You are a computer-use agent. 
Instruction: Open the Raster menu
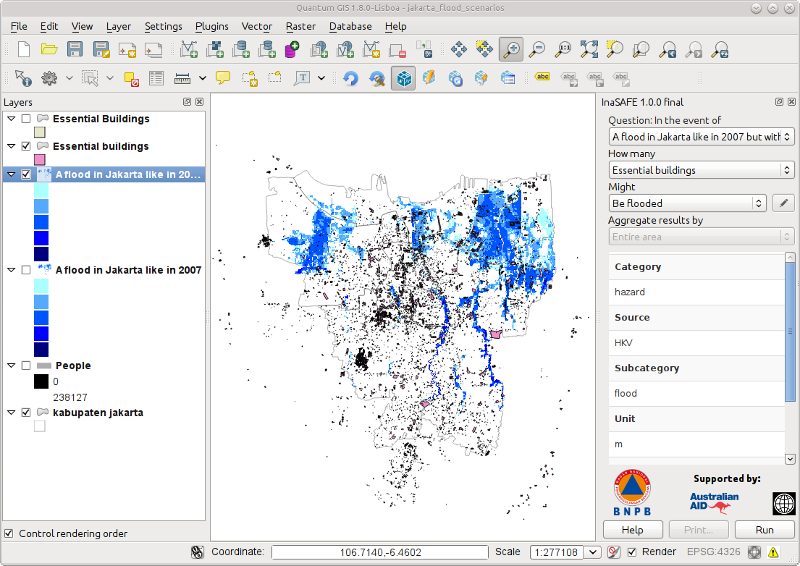pos(301,26)
